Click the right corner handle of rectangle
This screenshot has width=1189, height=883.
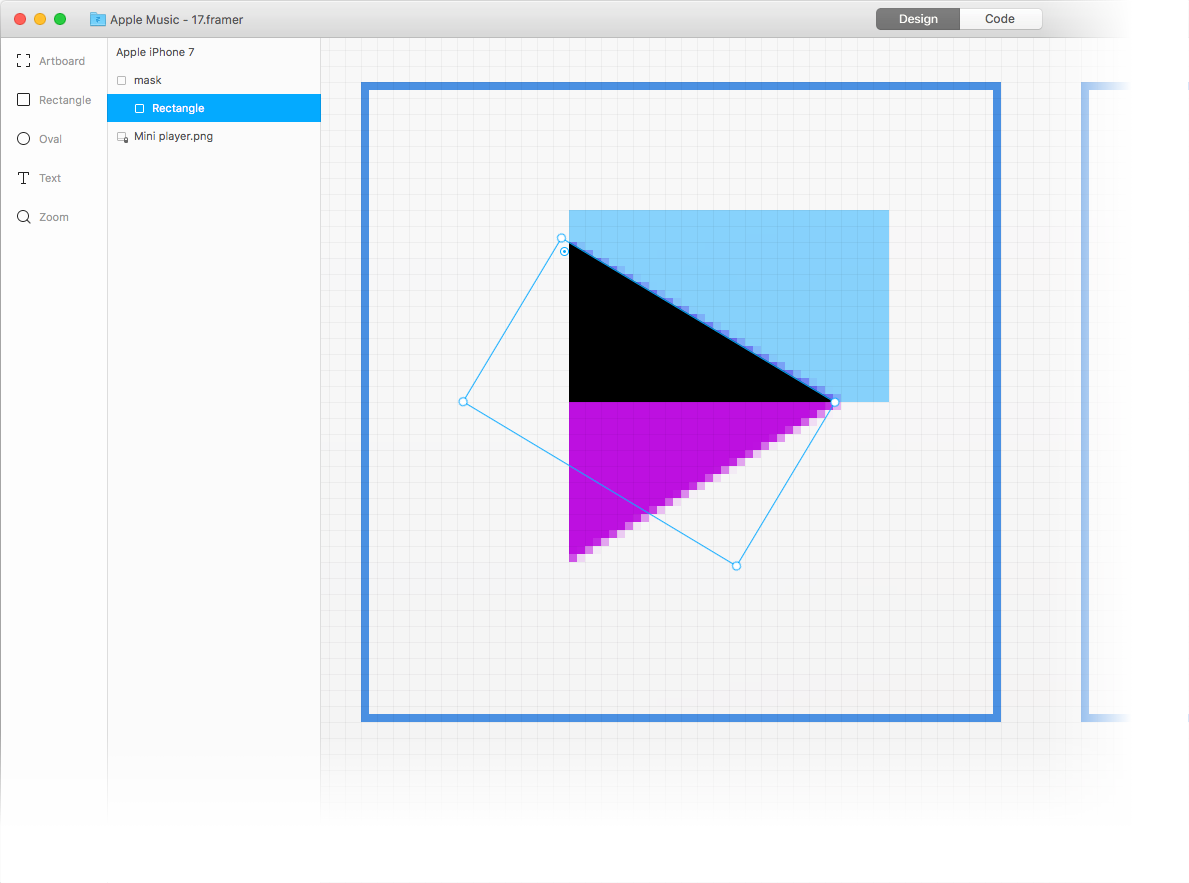tap(835, 402)
